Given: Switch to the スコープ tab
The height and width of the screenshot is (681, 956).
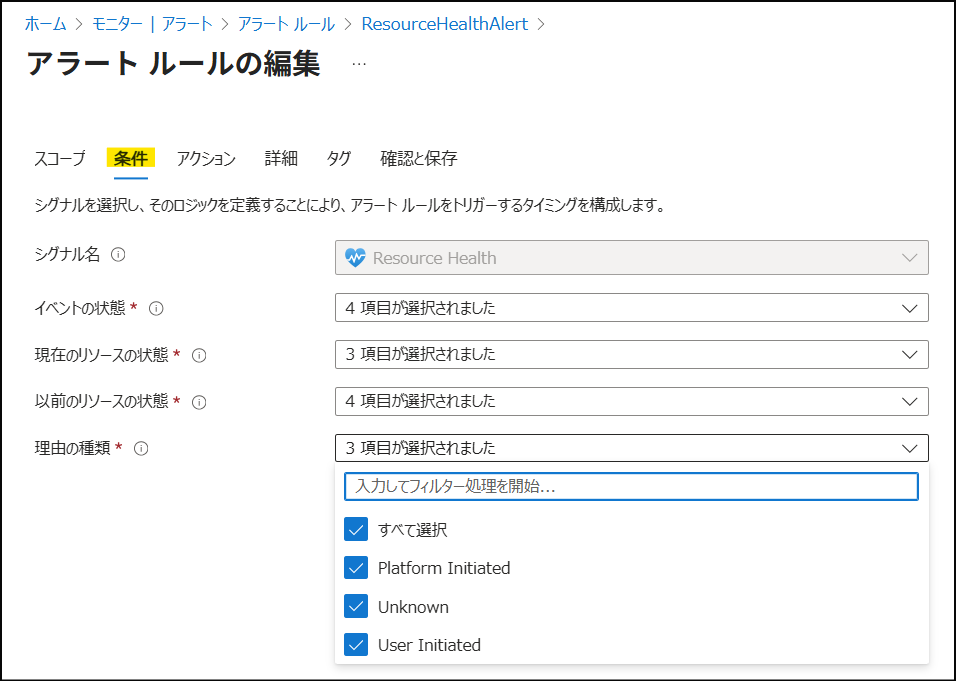Looking at the screenshot, I should click(60, 159).
